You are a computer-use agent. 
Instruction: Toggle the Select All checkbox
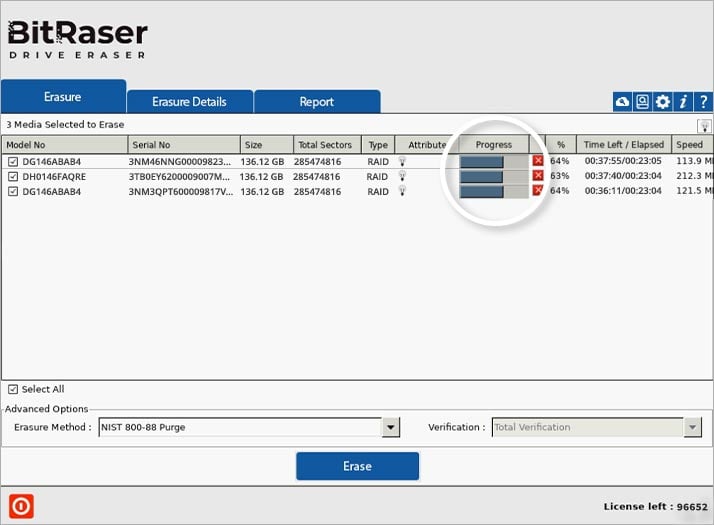13,389
